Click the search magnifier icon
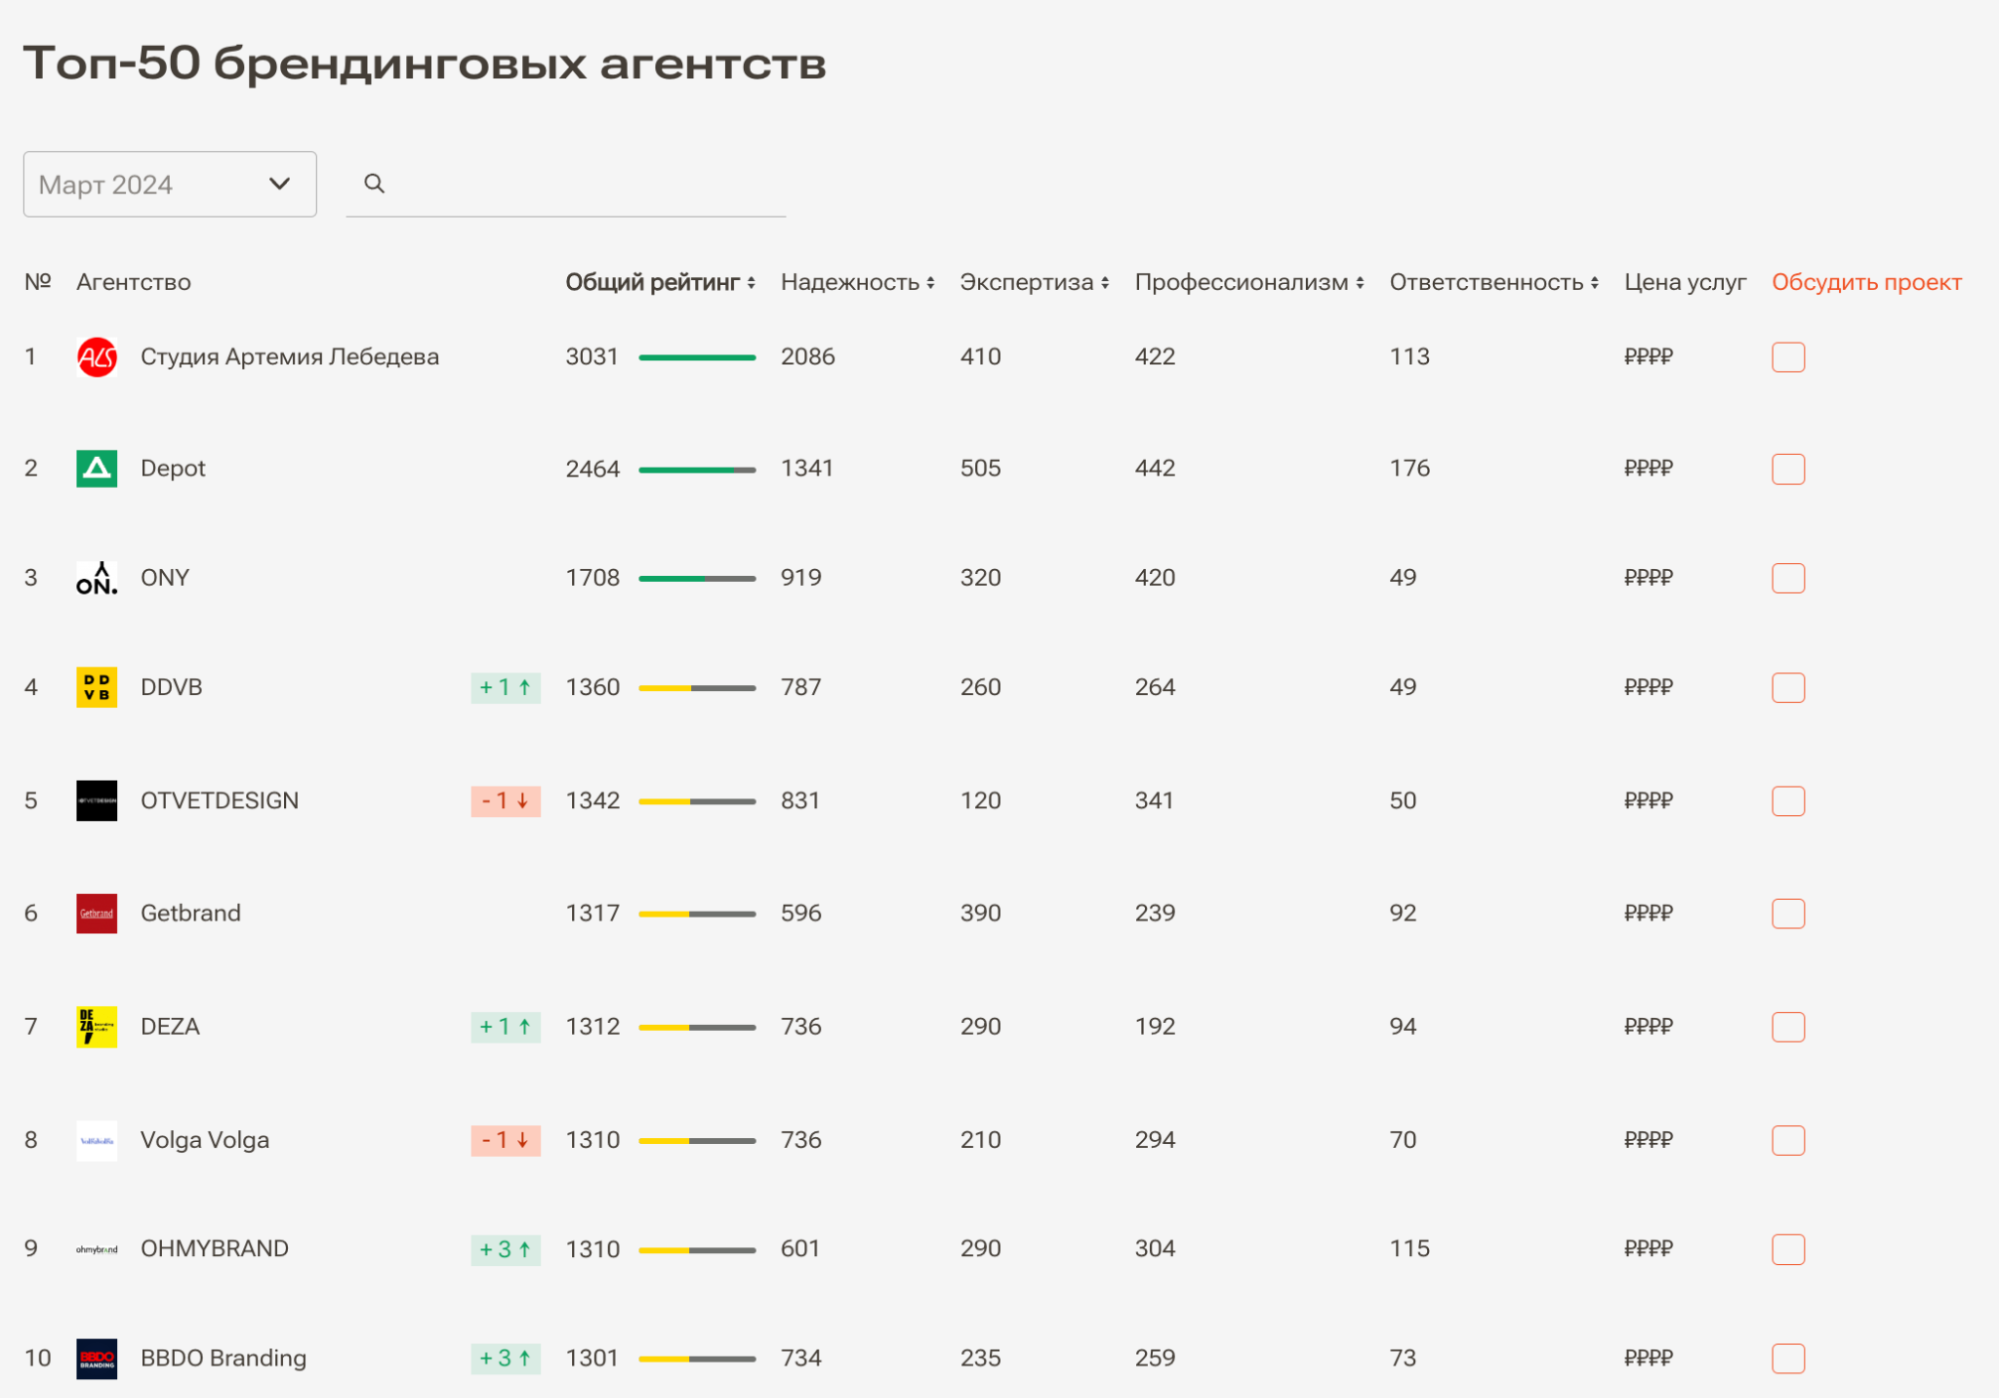 click(x=374, y=183)
